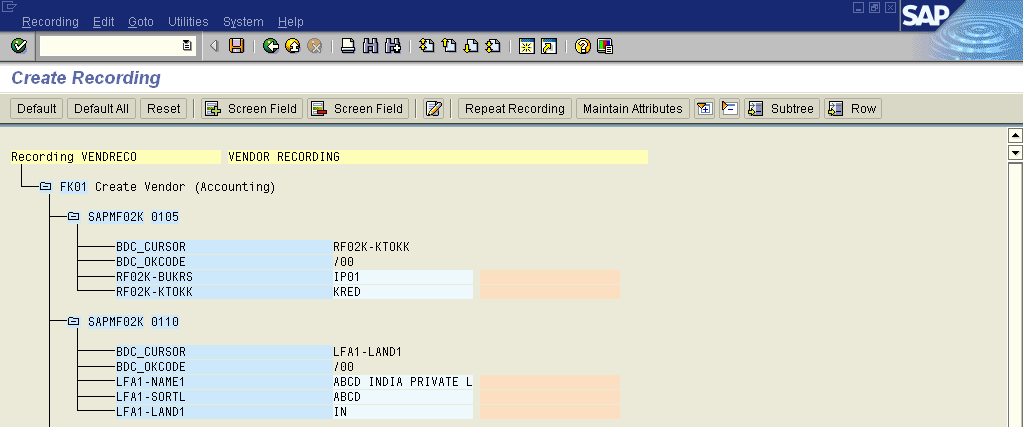Open the Utilities menu
The image size is (1023, 427).
[x=188, y=21]
